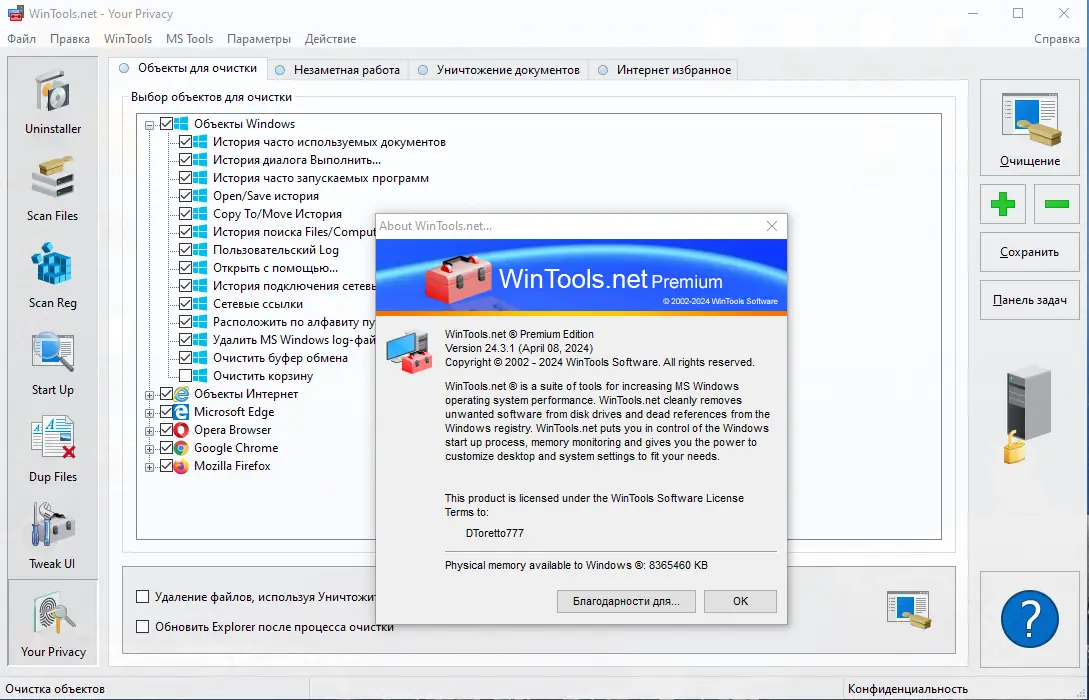Click the server with padlock icon
The height and width of the screenshot is (700, 1089).
pyautogui.click(x=1026, y=415)
